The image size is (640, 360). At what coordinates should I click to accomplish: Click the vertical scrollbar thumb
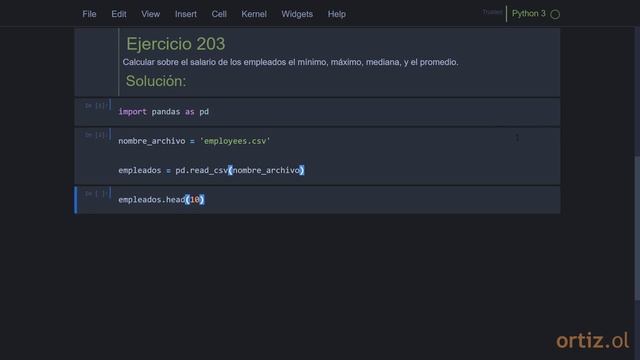[637, 229]
